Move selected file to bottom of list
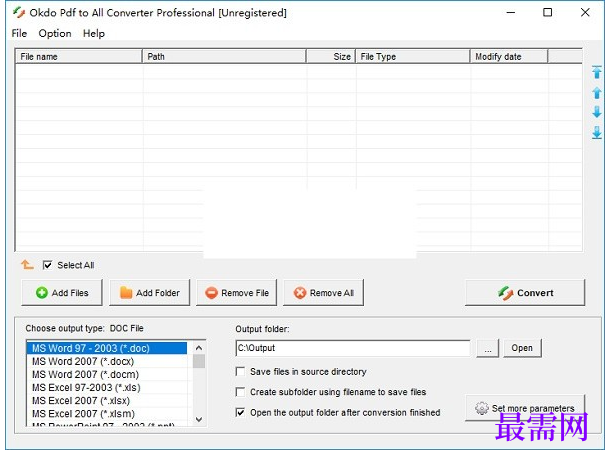This screenshot has width=607, height=458. [x=597, y=132]
